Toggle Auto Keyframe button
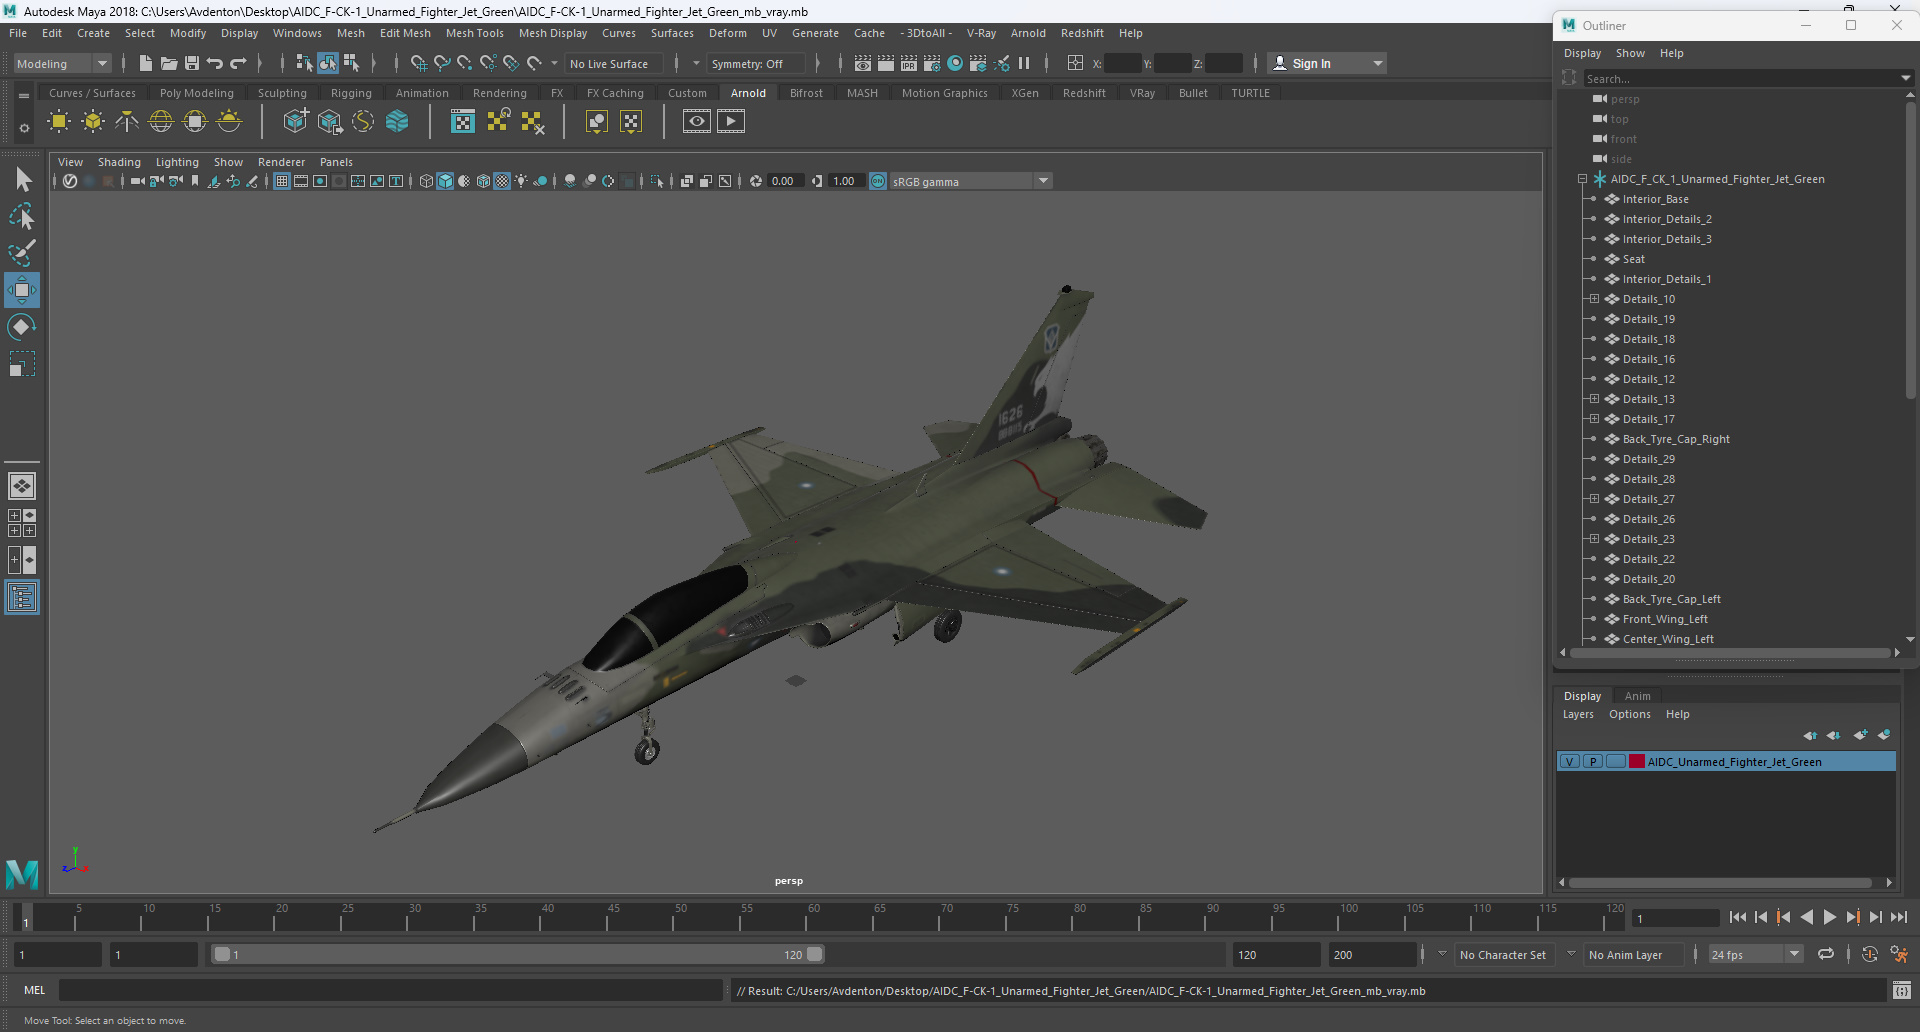 (1870, 954)
